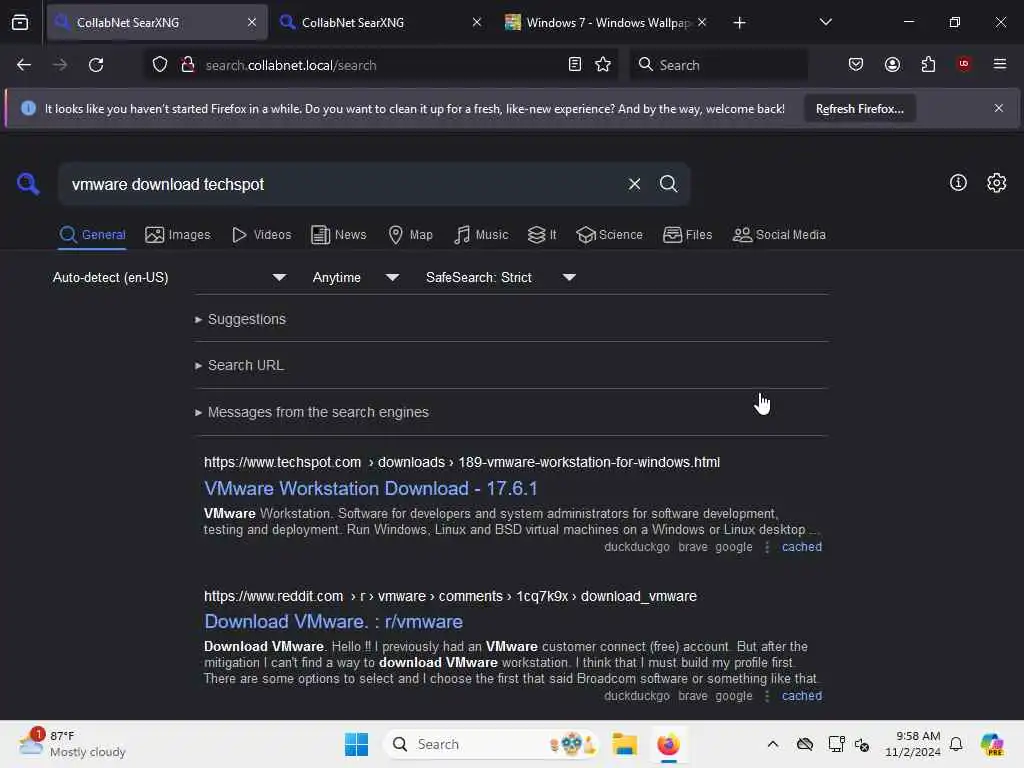Open the clock showing 9:58 AM
The height and width of the screenshot is (768, 1024).
tap(912, 744)
